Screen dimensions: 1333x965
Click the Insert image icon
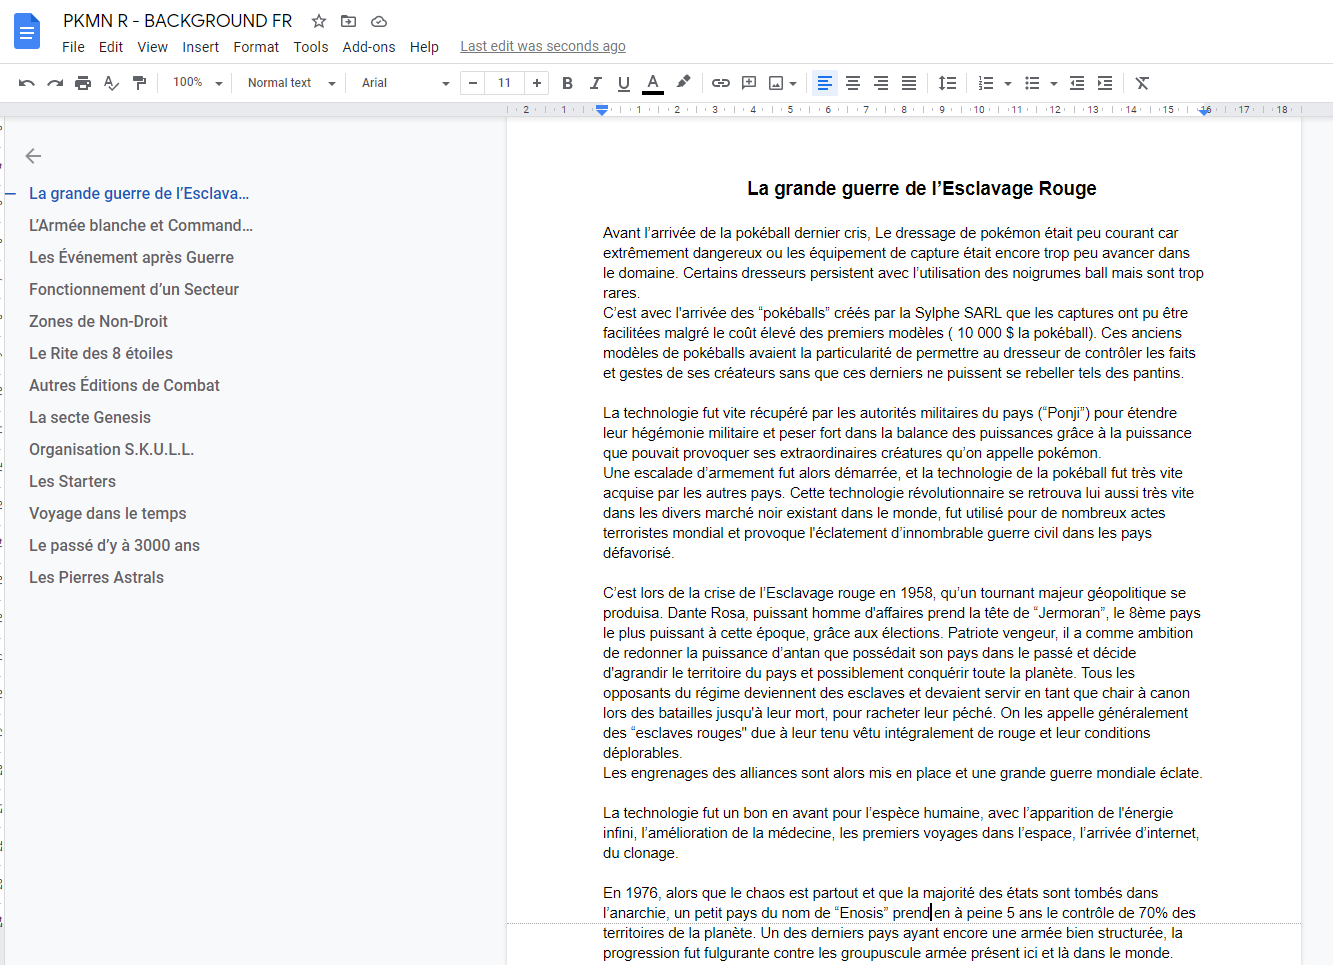click(776, 83)
